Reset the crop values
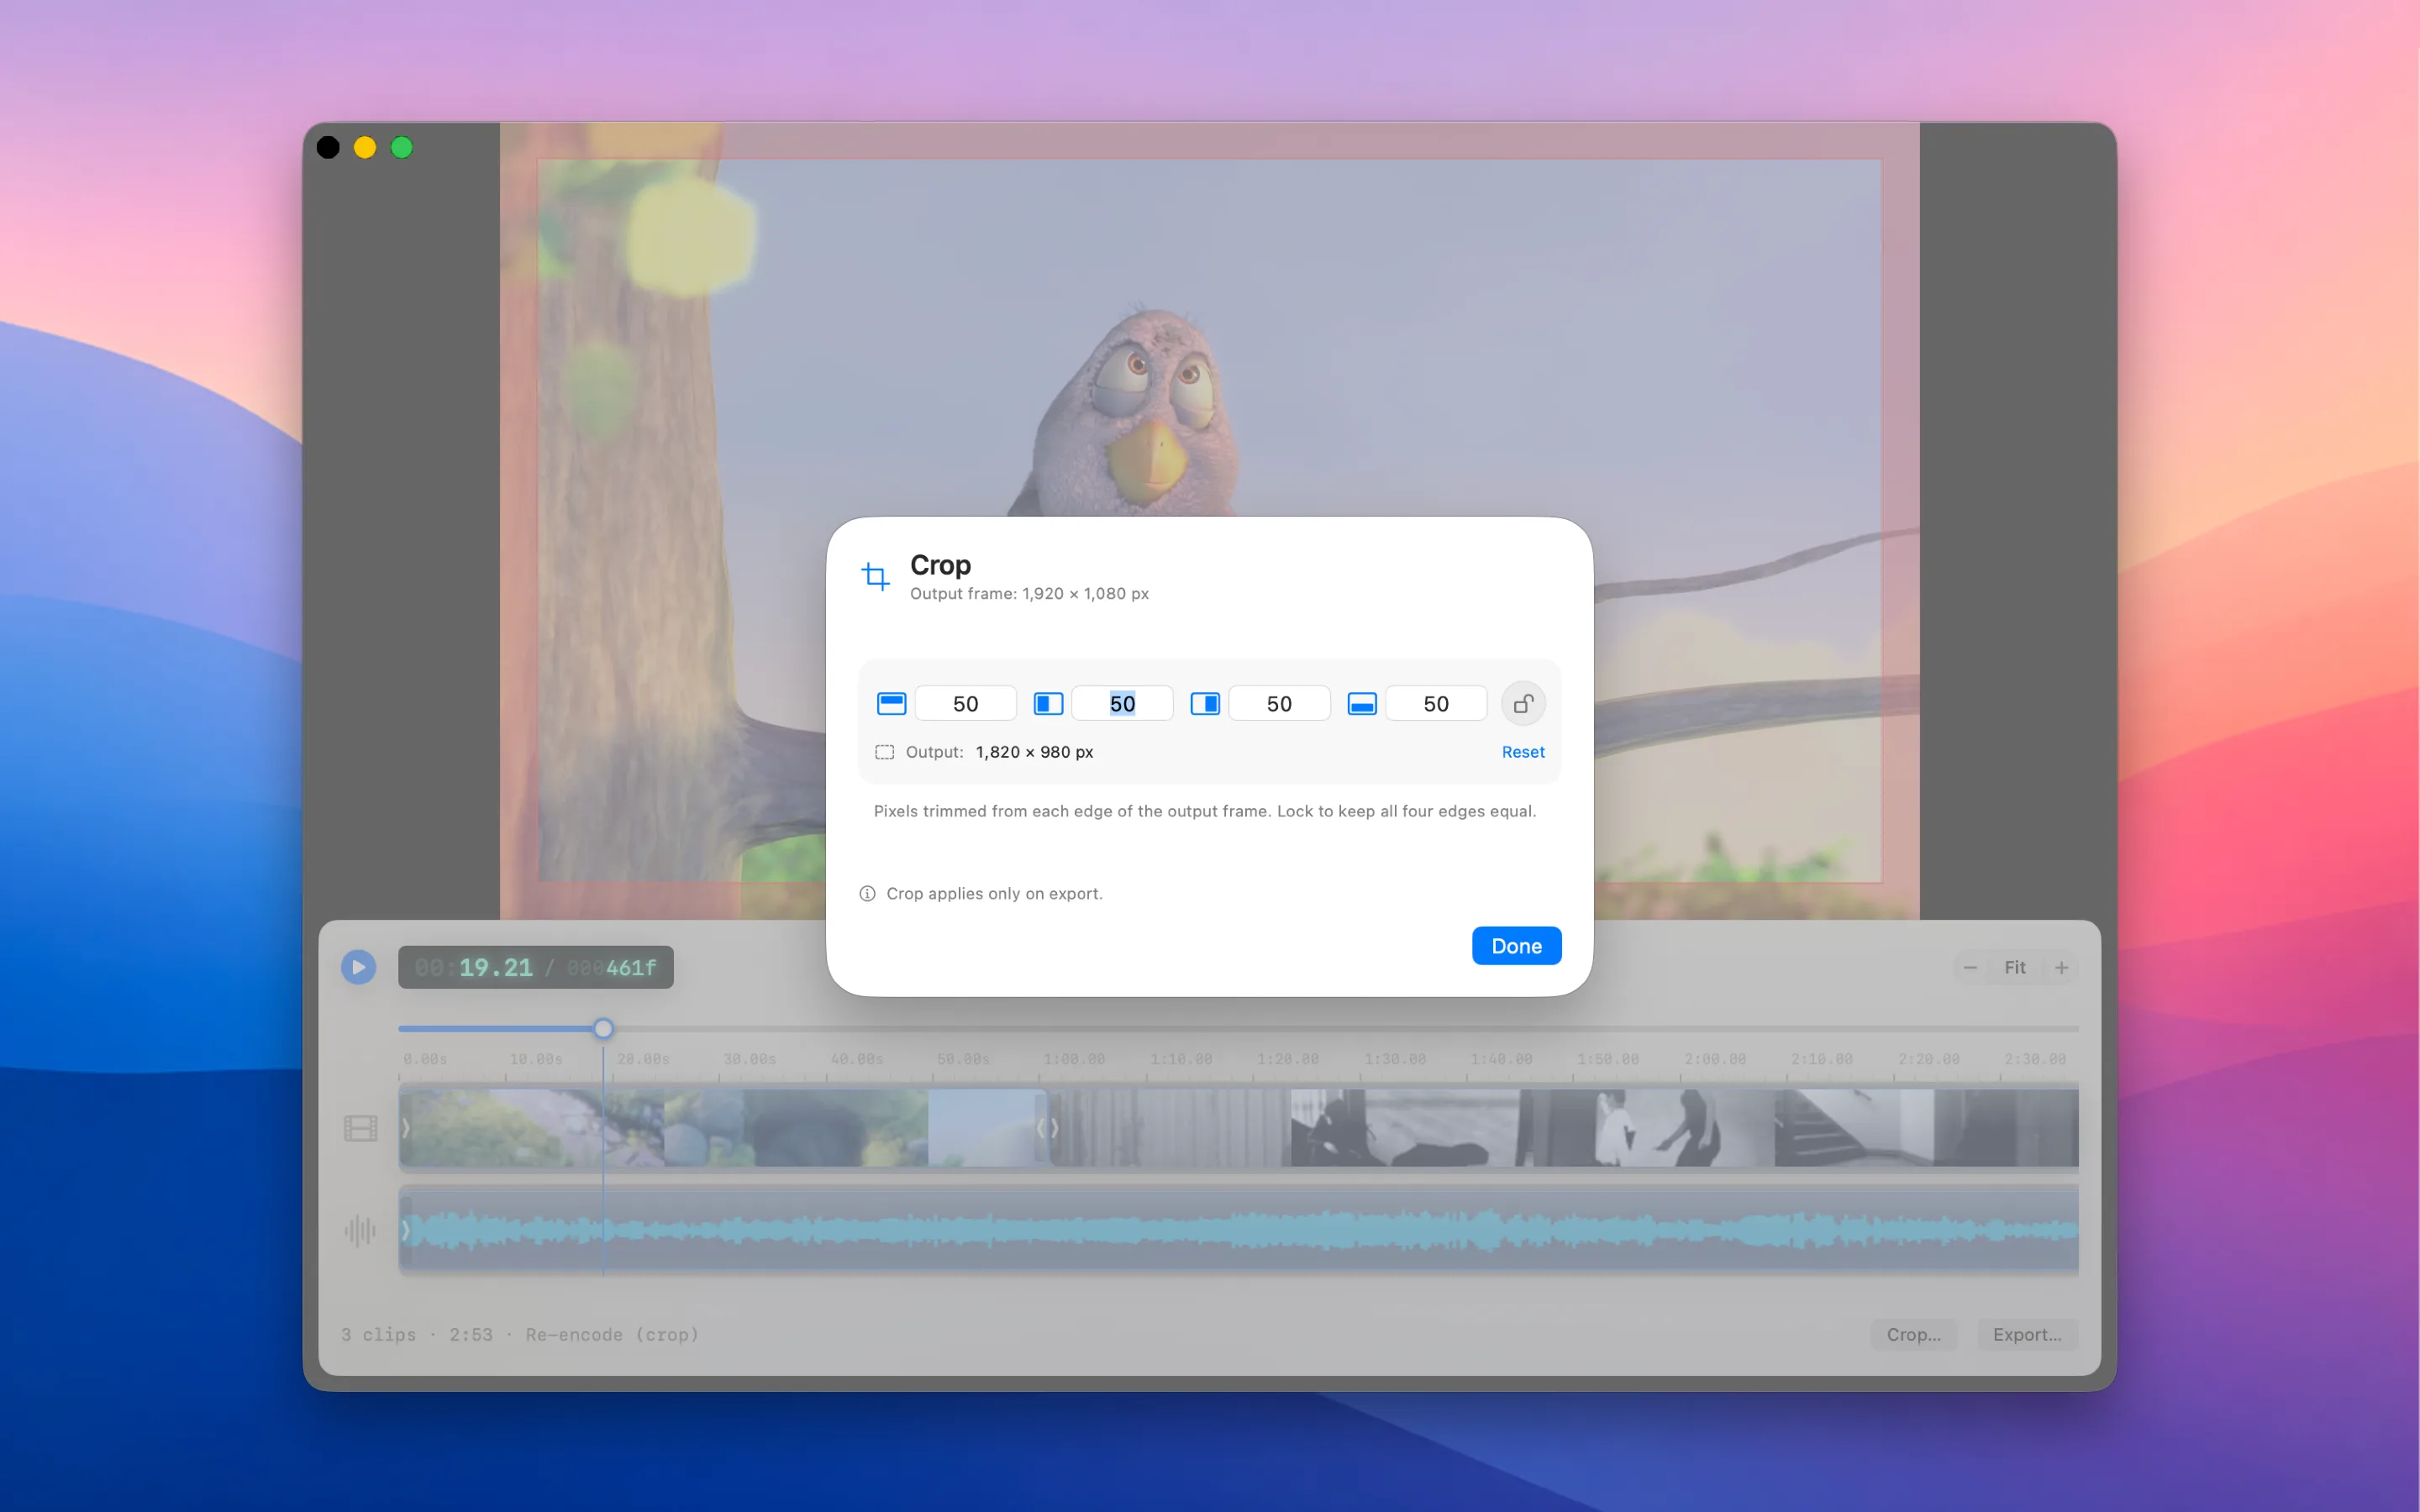Screen dimensions: 2420x1512 1523,752
